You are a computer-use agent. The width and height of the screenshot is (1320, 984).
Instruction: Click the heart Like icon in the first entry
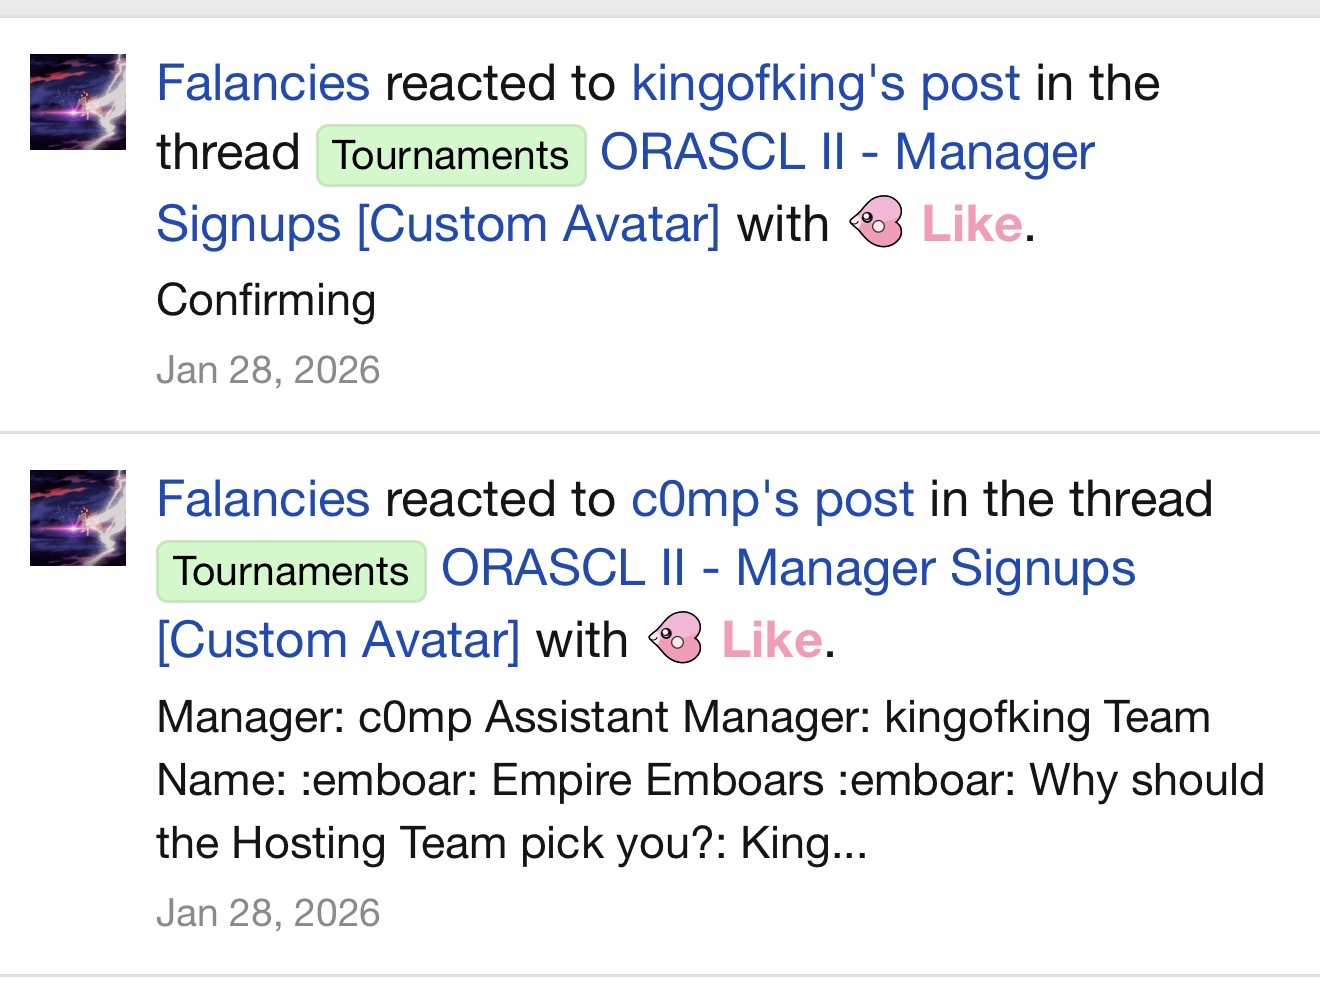(x=877, y=222)
